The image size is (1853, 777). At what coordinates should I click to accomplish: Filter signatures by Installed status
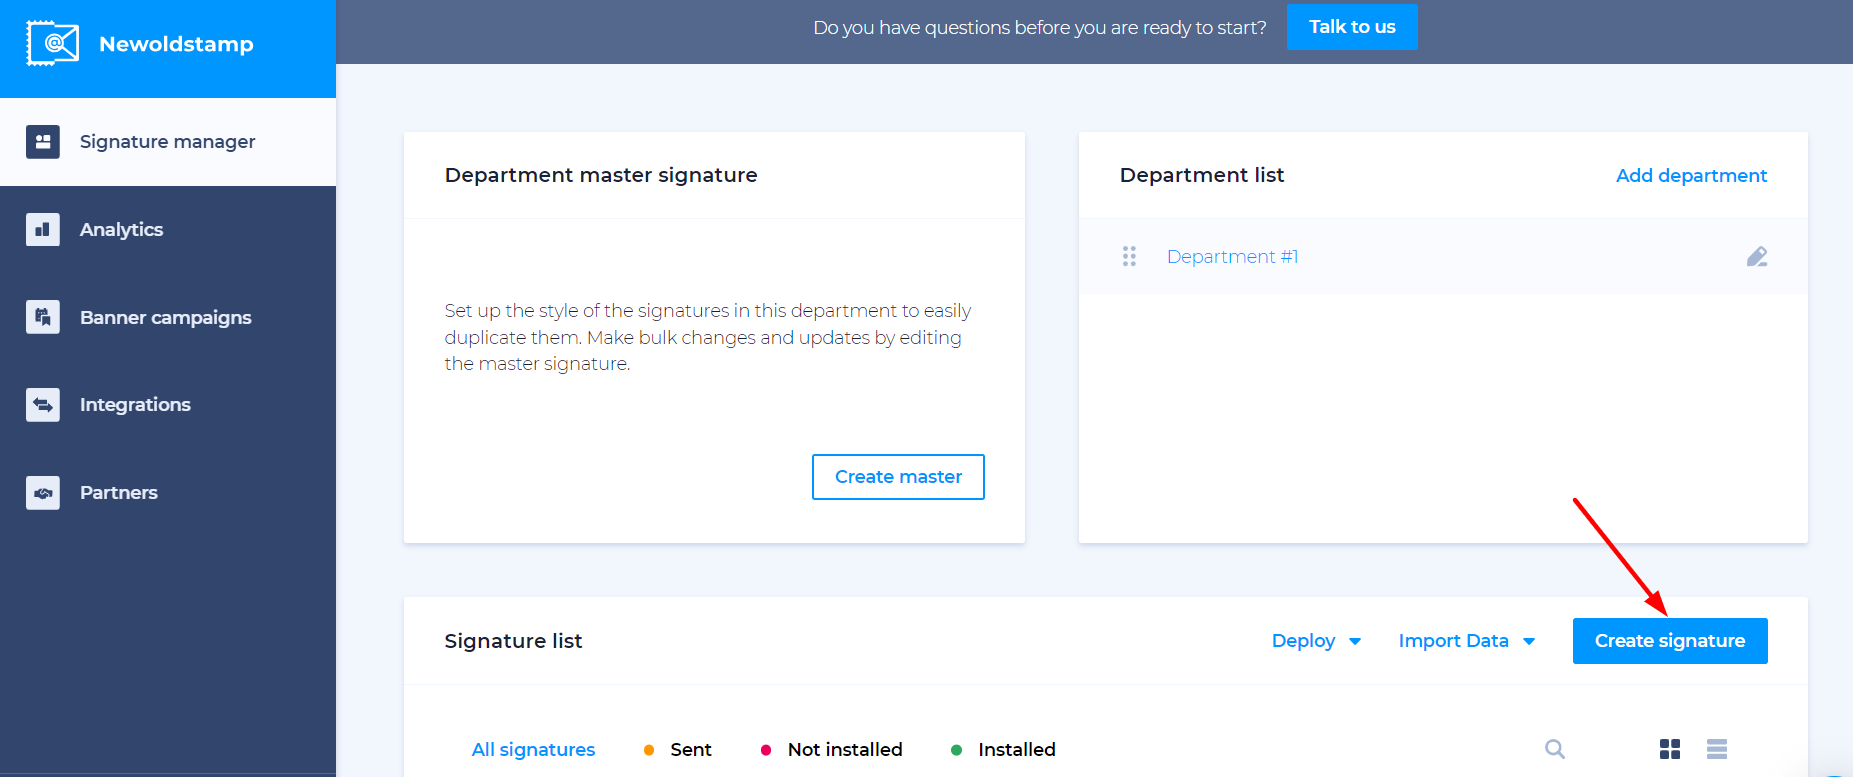[x=1003, y=749]
